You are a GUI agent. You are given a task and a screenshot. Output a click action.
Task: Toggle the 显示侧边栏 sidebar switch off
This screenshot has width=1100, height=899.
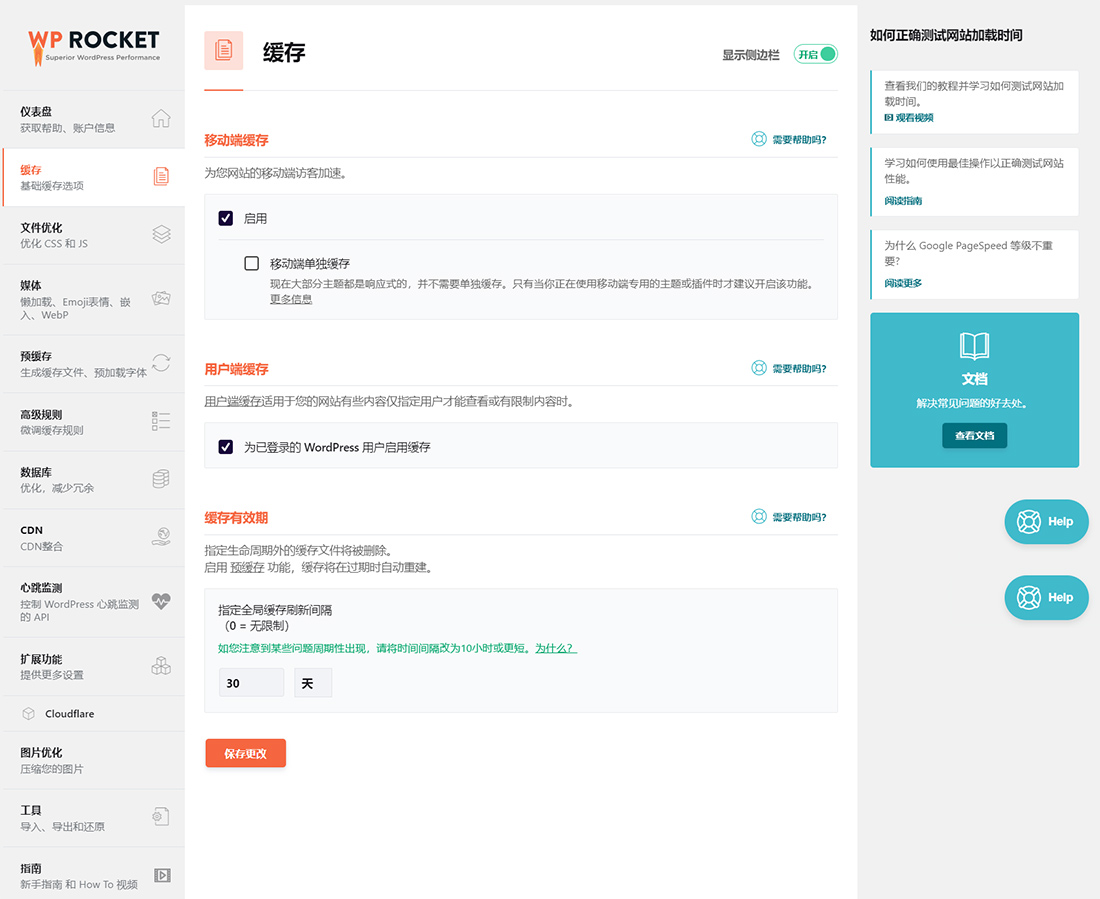point(815,55)
